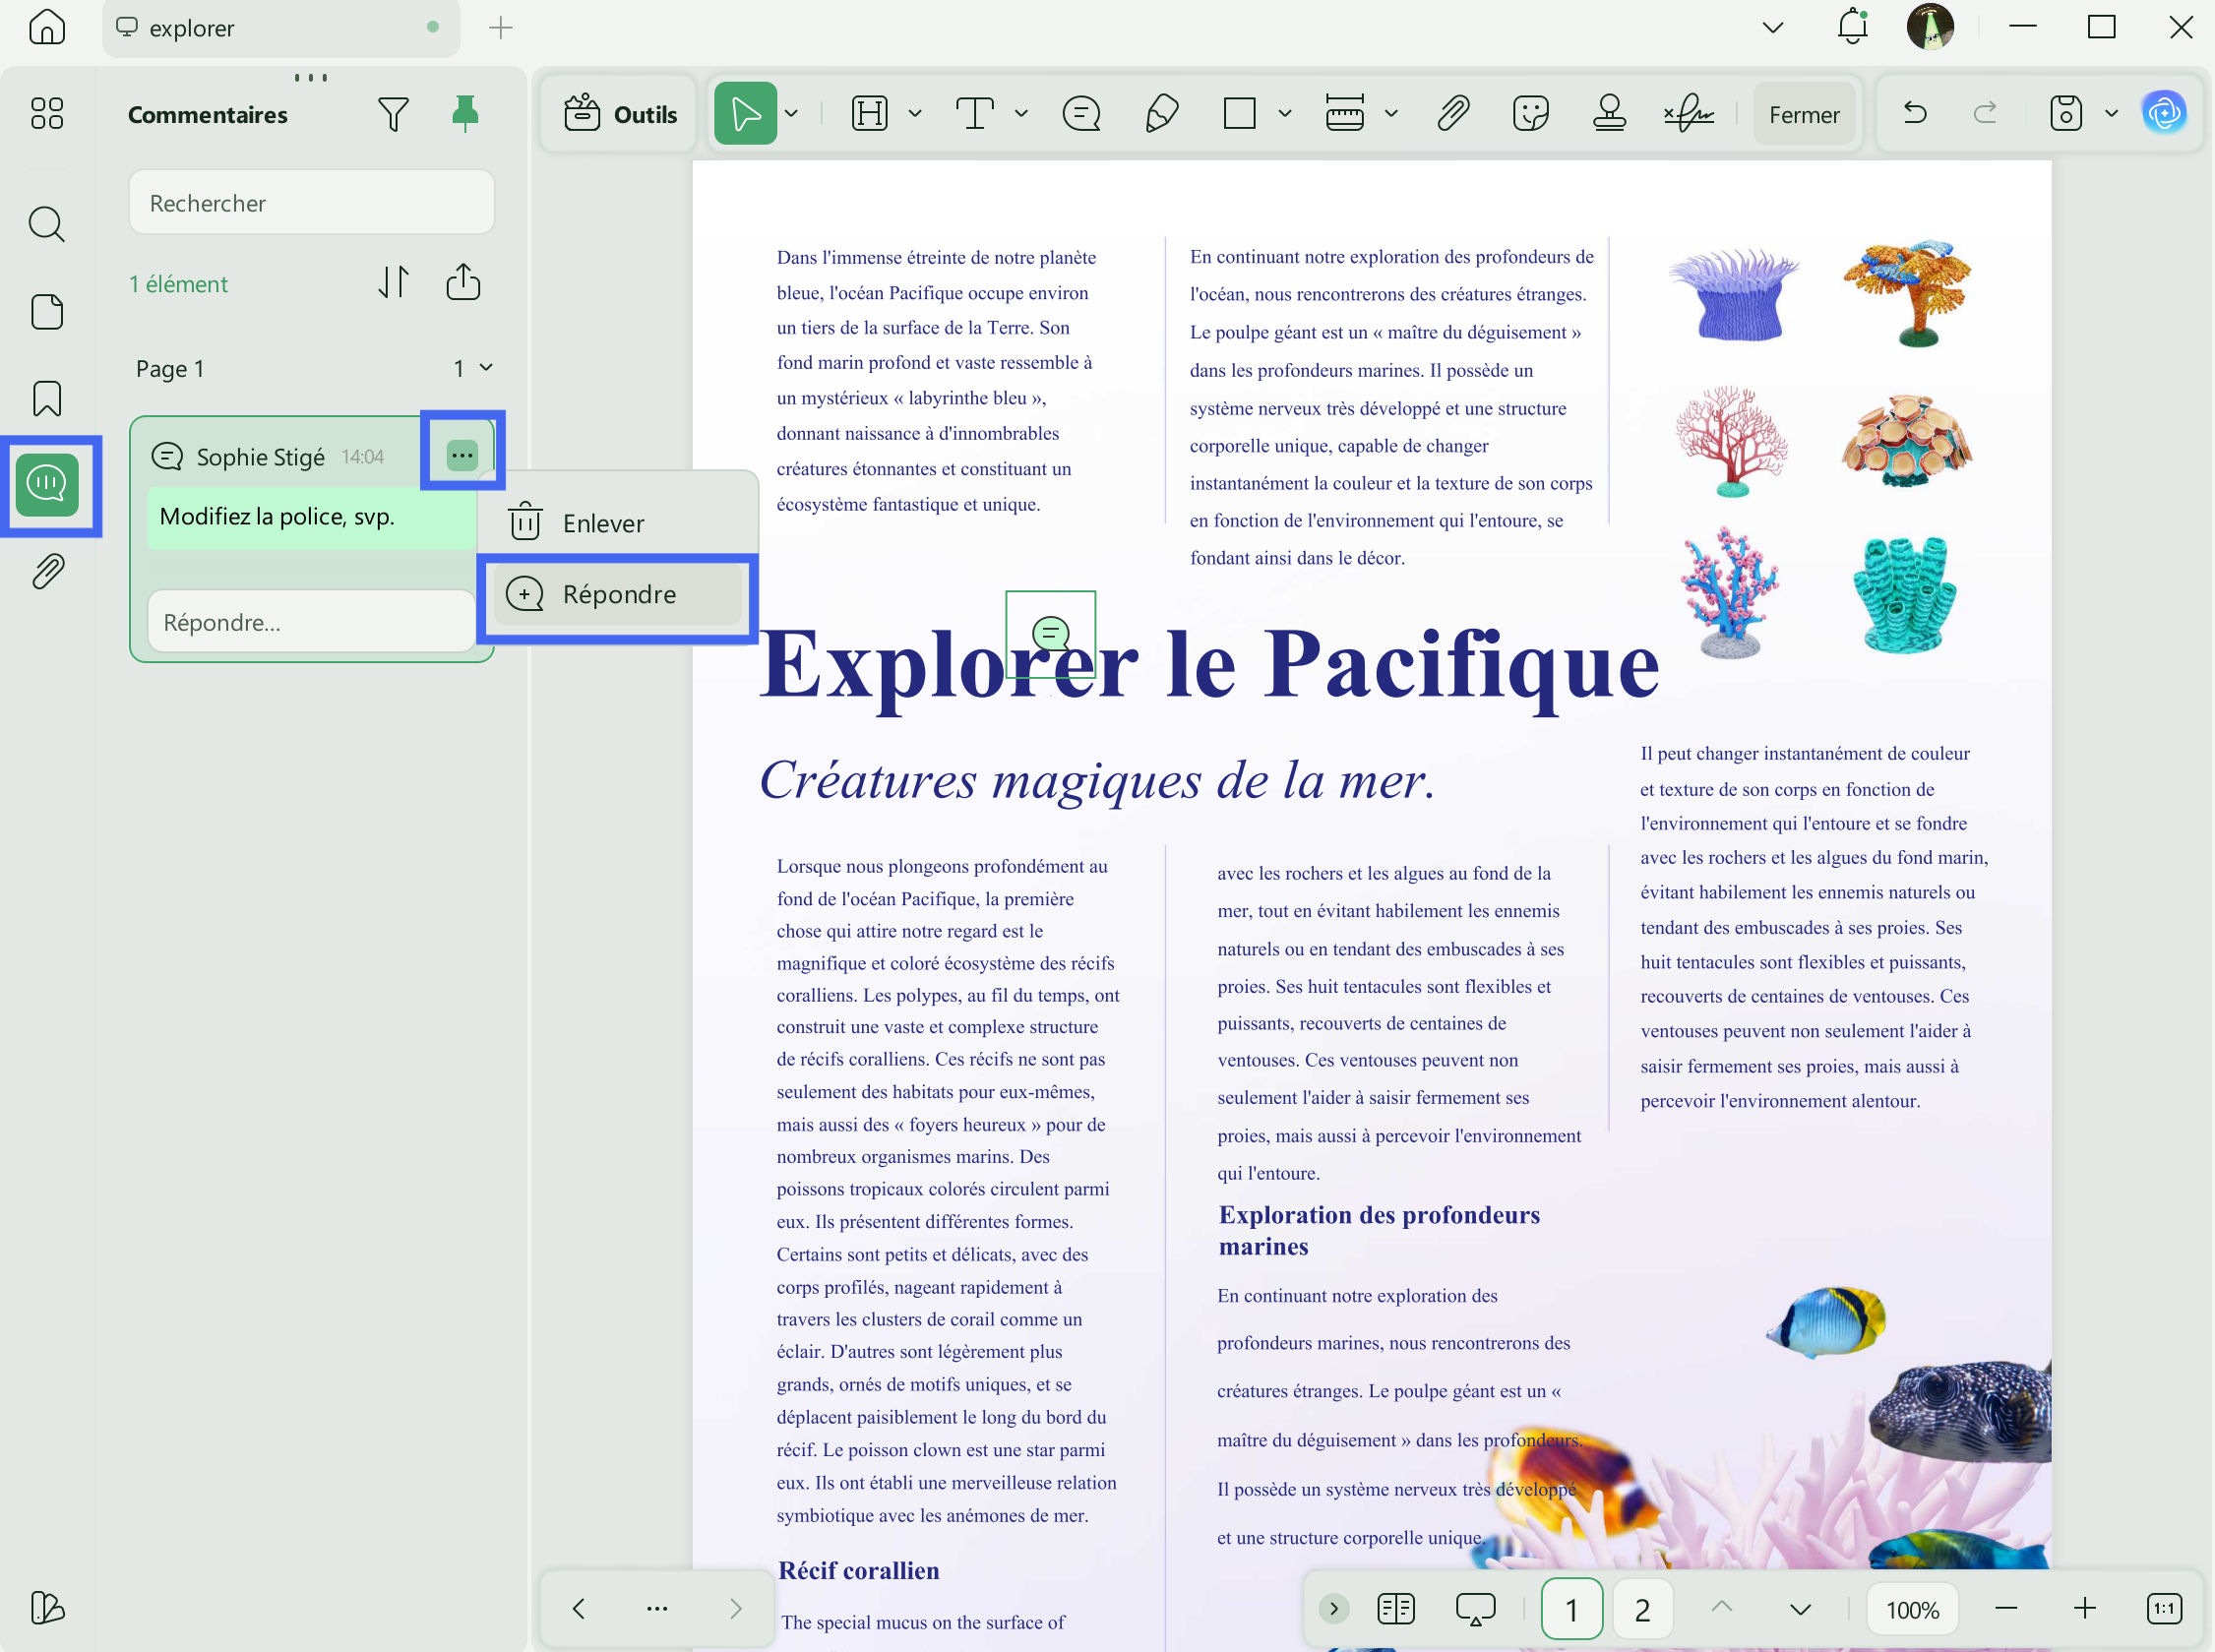
Task: Toggle two-page view in the bottom bar
Action: point(1396,1608)
